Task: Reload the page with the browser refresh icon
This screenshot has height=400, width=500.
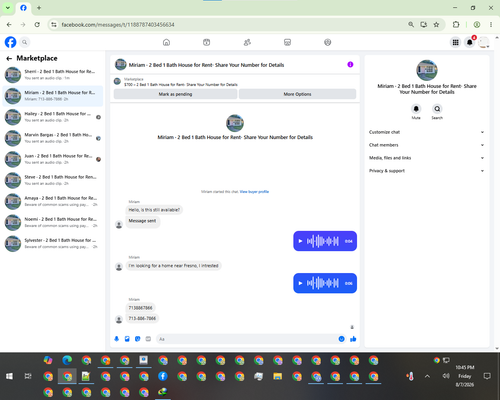Action: [37, 25]
